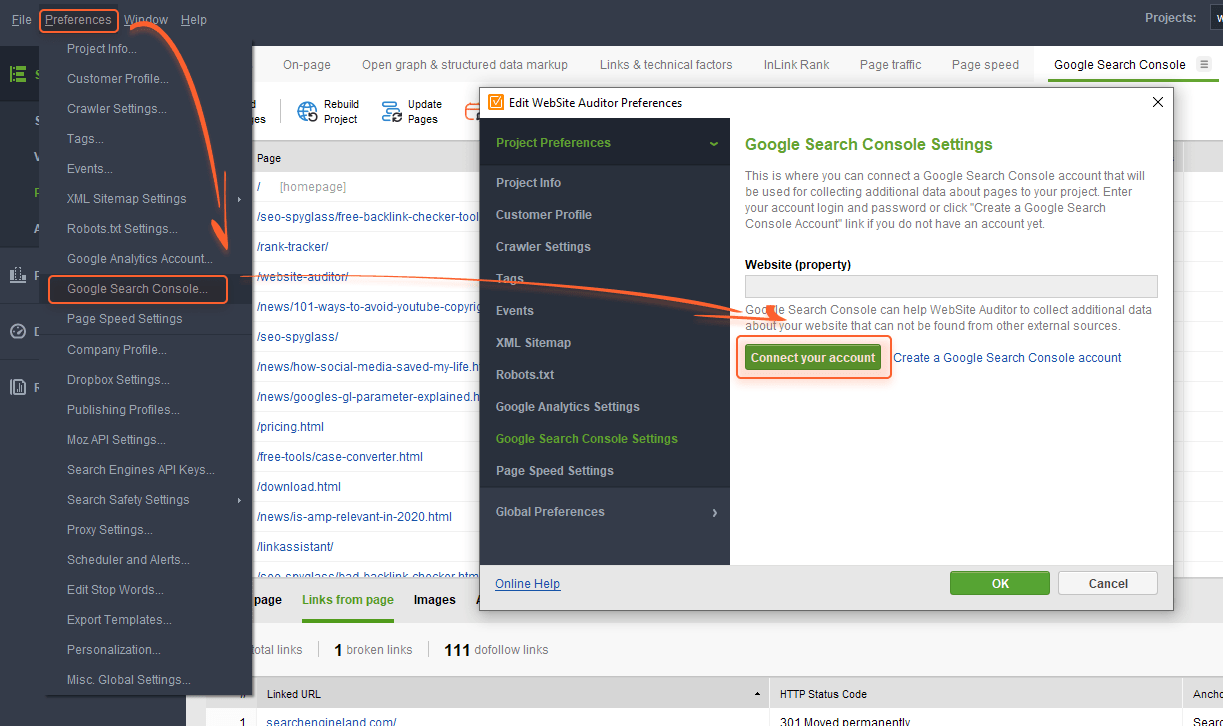
Task: Click Cancel in the preferences dialog
Action: 1108,584
